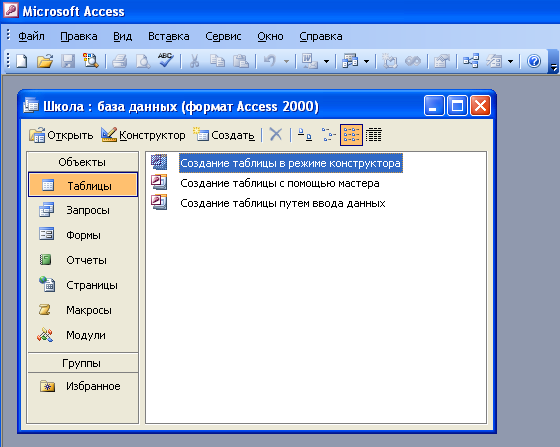Select Создание таблицы с помощью мастера
The image size is (560, 447).
pyautogui.click(x=280, y=183)
